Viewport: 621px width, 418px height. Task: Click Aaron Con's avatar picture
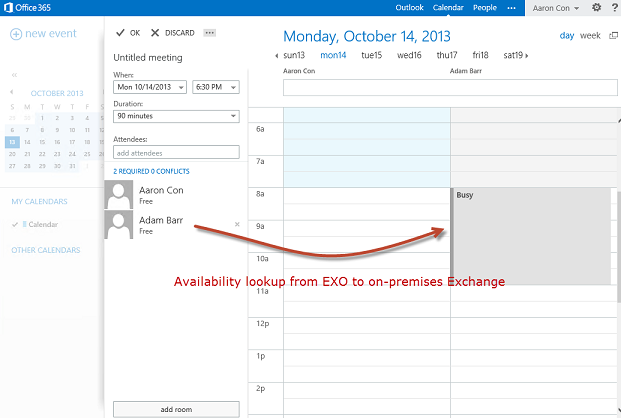pyautogui.click(x=118, y=195)
